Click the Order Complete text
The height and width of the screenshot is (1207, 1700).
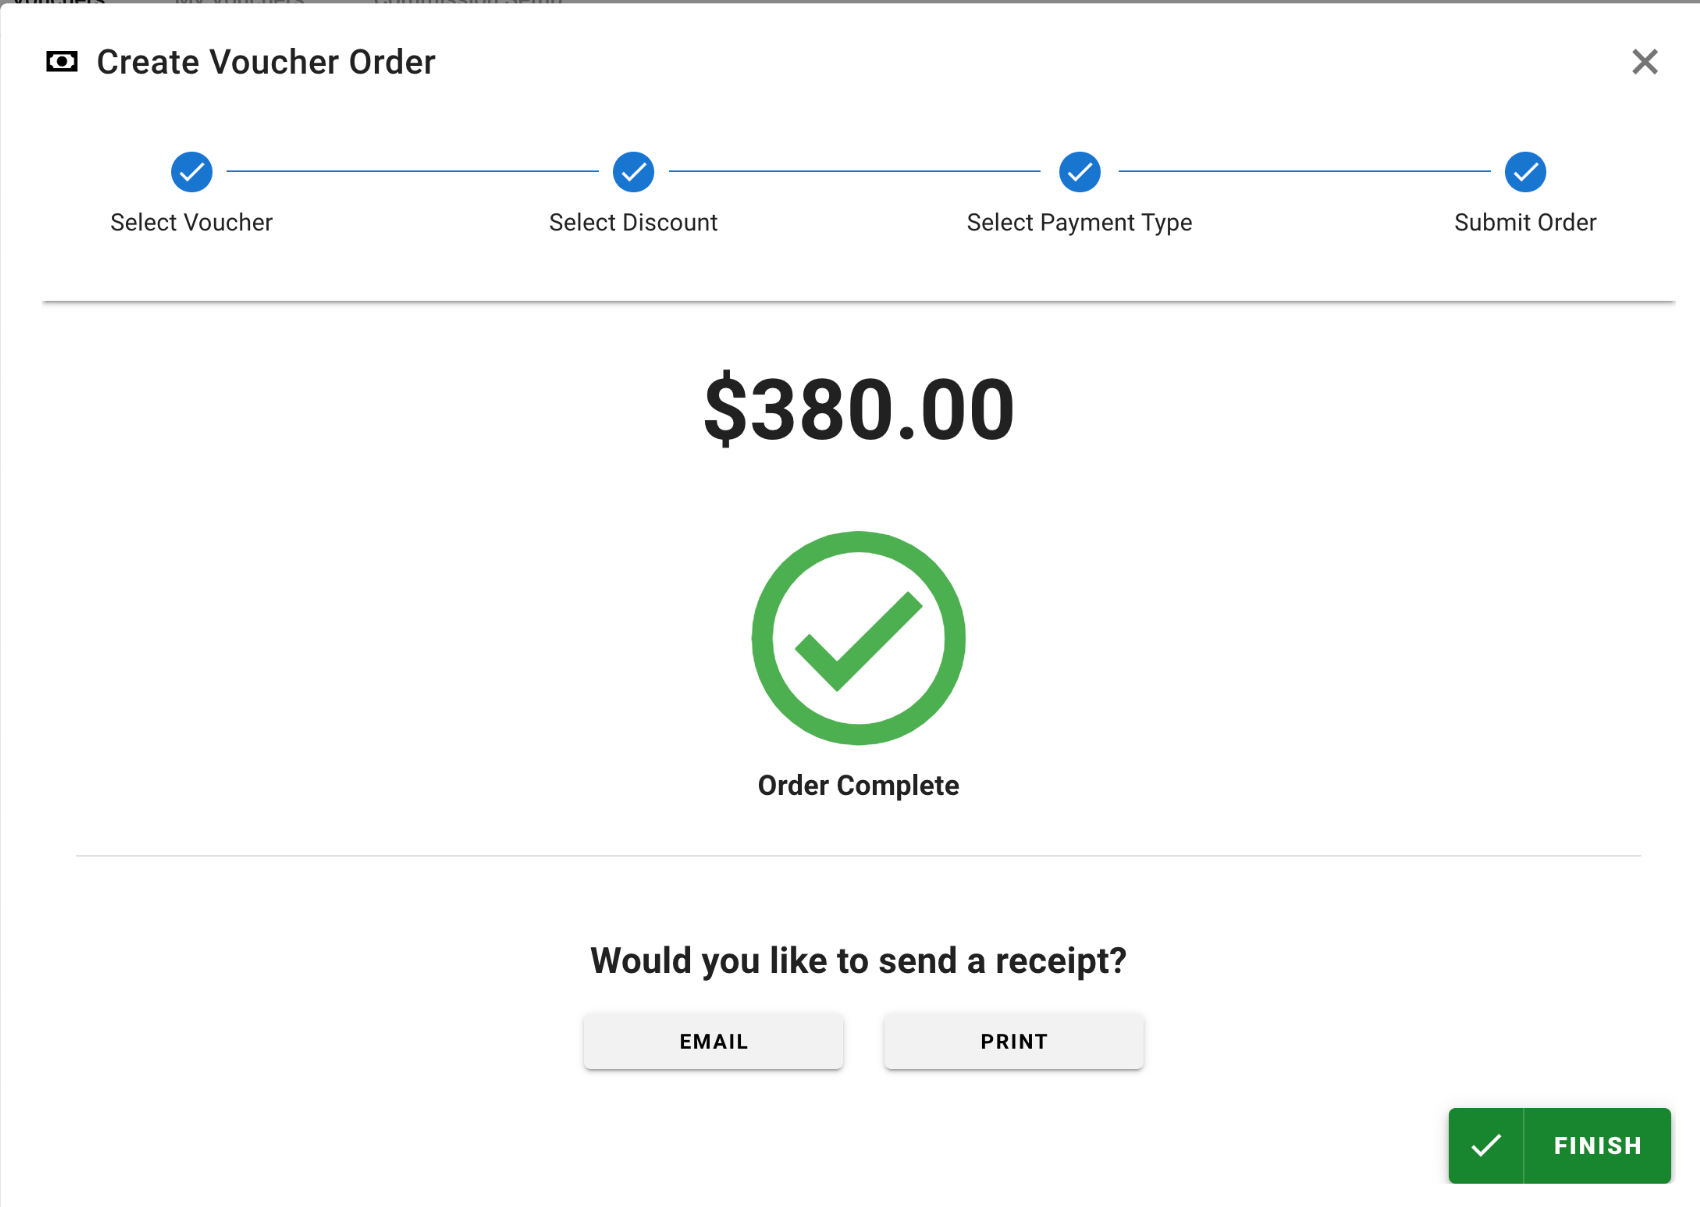pos(858,785)
